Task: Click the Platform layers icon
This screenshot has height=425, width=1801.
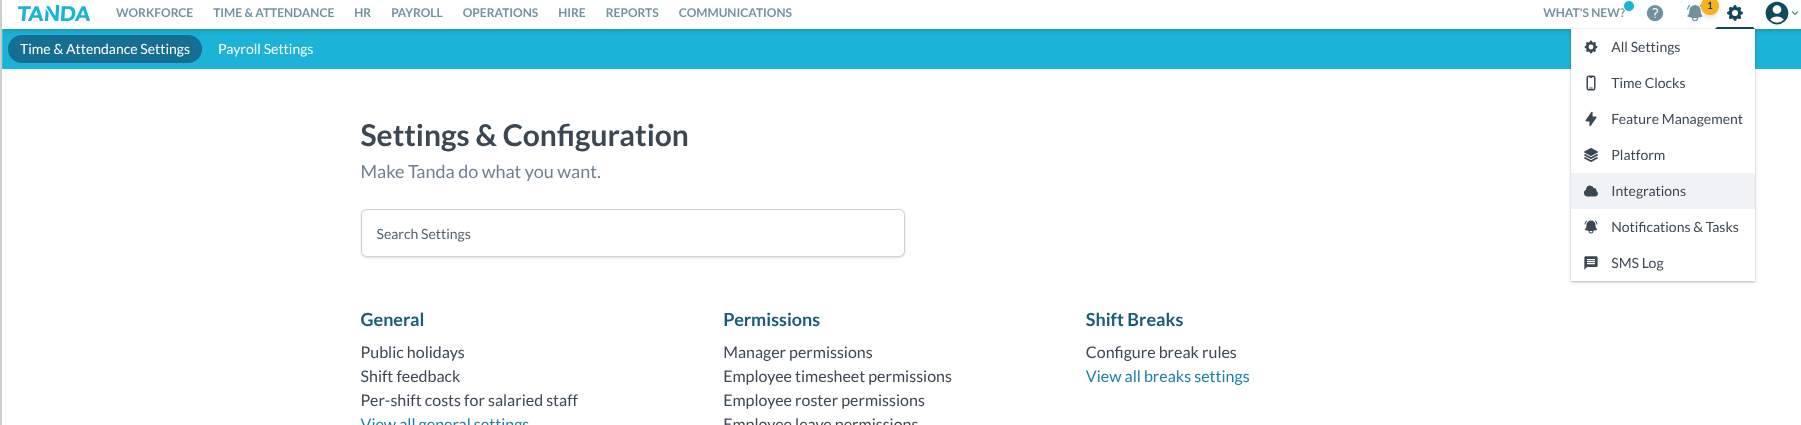Action: pos(1591,155)
